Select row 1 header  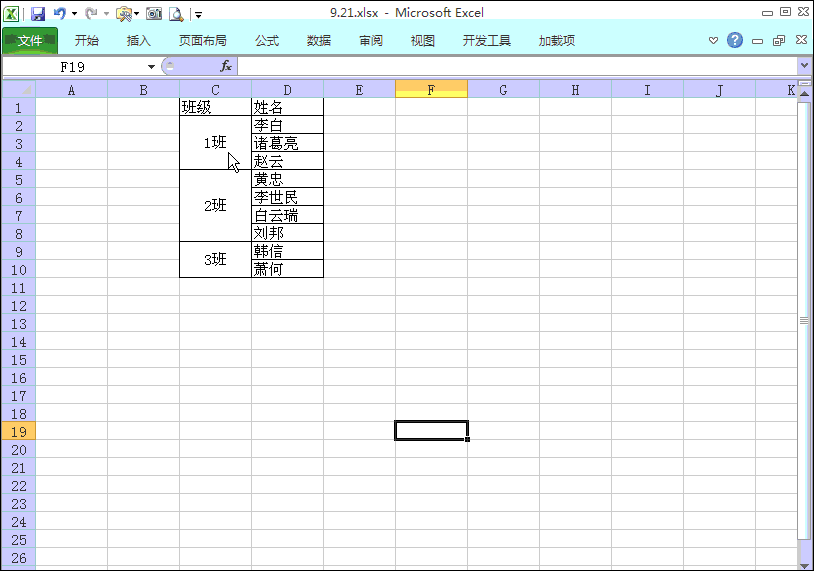[19, 107]
